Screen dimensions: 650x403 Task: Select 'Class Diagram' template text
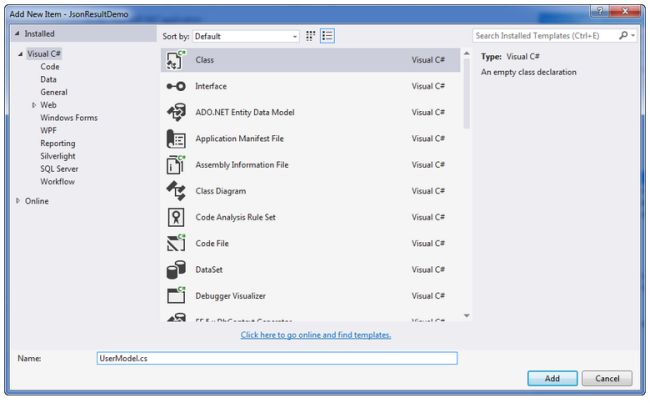221,191
